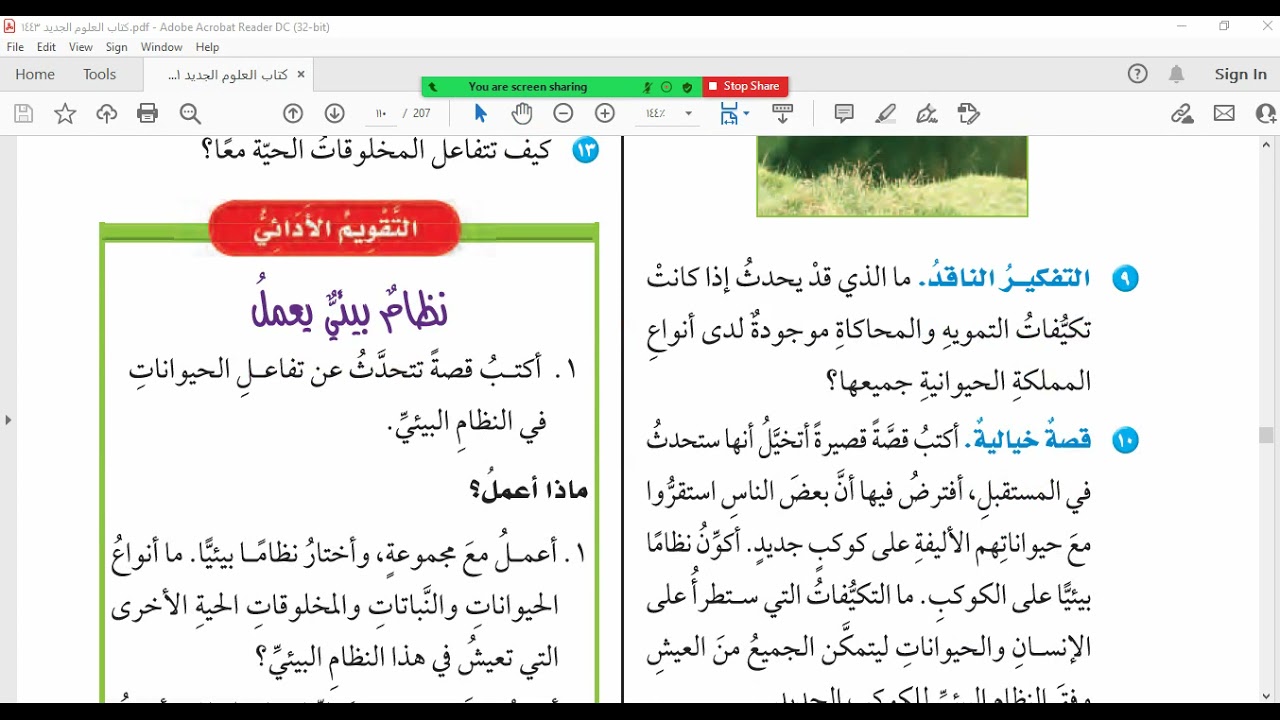Switch to the Home tab

pos(35,74)
